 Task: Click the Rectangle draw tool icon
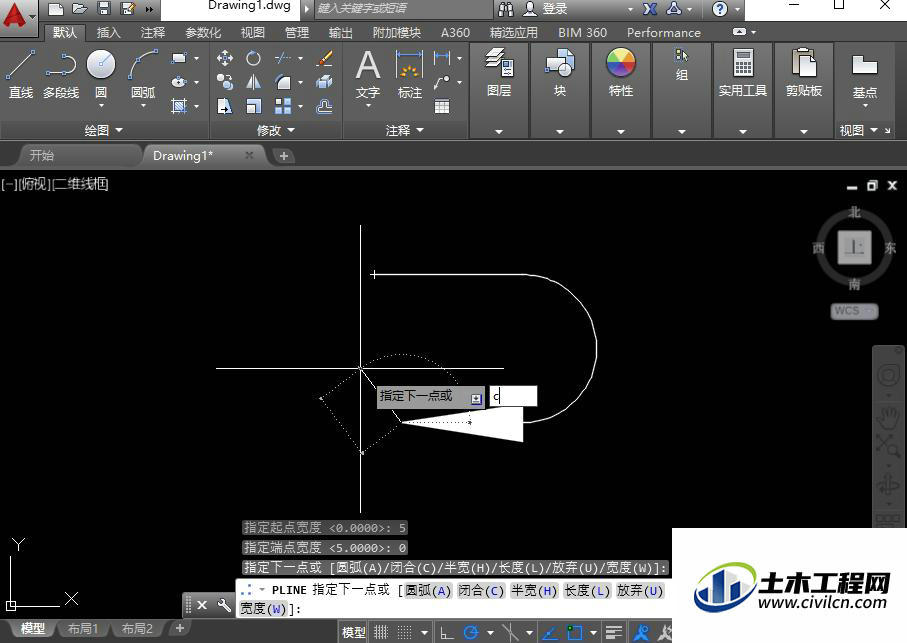click(x=179, y=58)
